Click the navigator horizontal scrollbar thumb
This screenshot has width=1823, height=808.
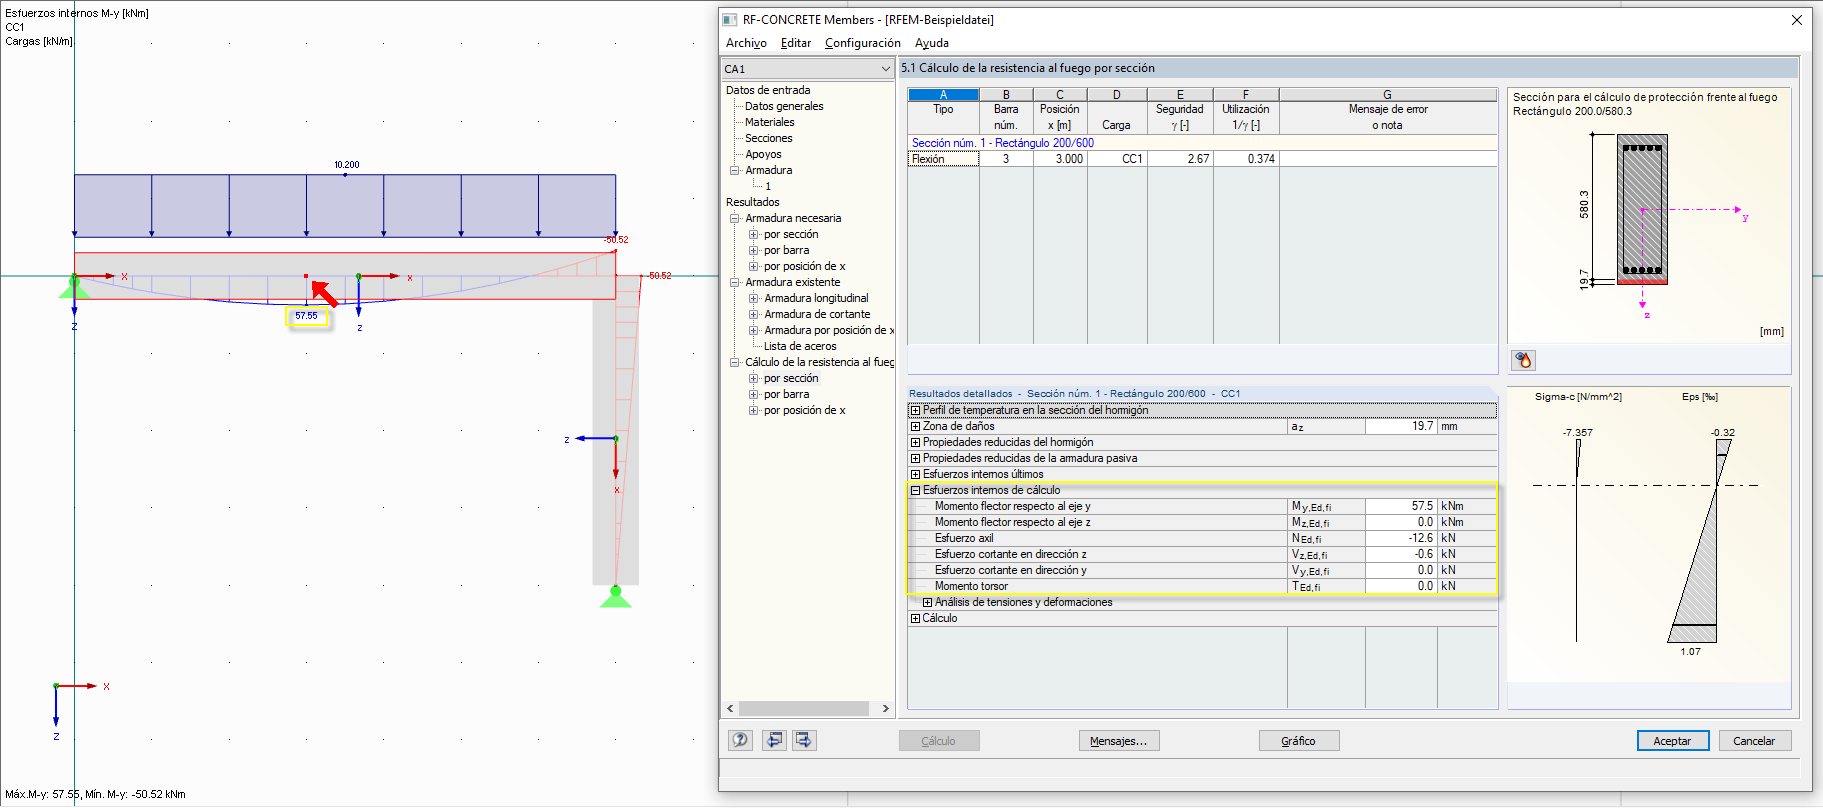tap(803, 708)
